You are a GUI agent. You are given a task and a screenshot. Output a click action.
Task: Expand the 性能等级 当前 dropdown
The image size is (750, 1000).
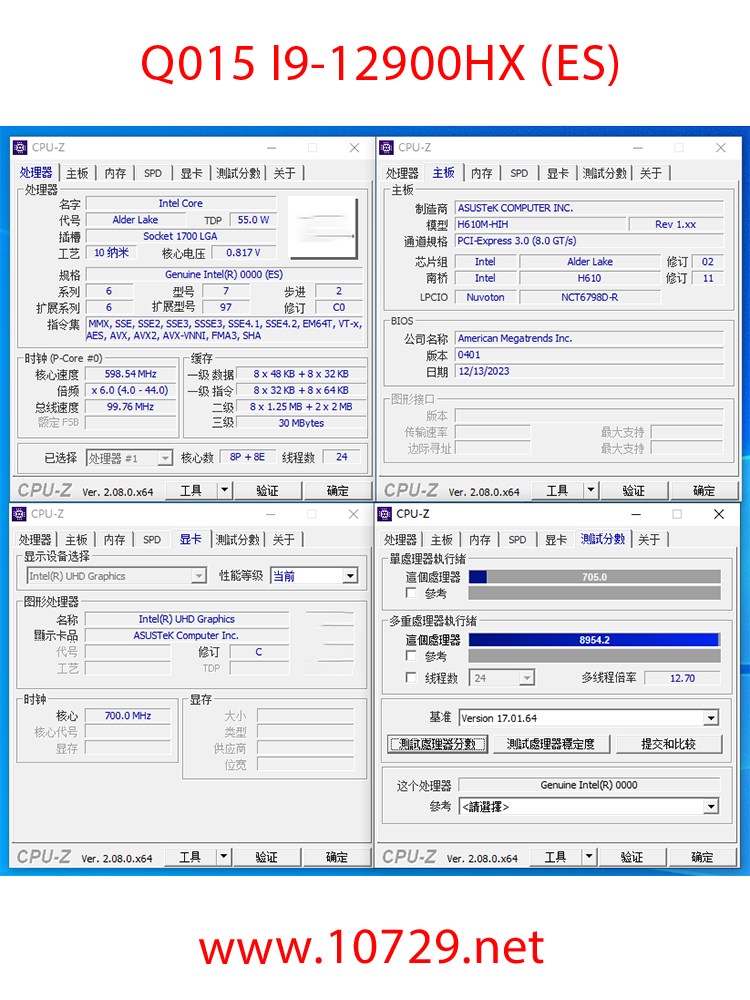tap(349, 576)
